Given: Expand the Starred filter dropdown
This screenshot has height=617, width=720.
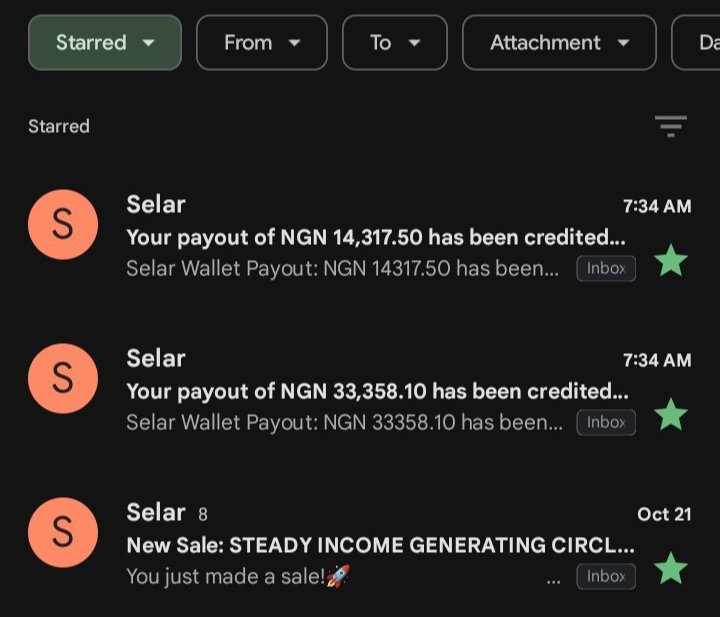Looking at the screenshot, I should (x=105, y=43).
